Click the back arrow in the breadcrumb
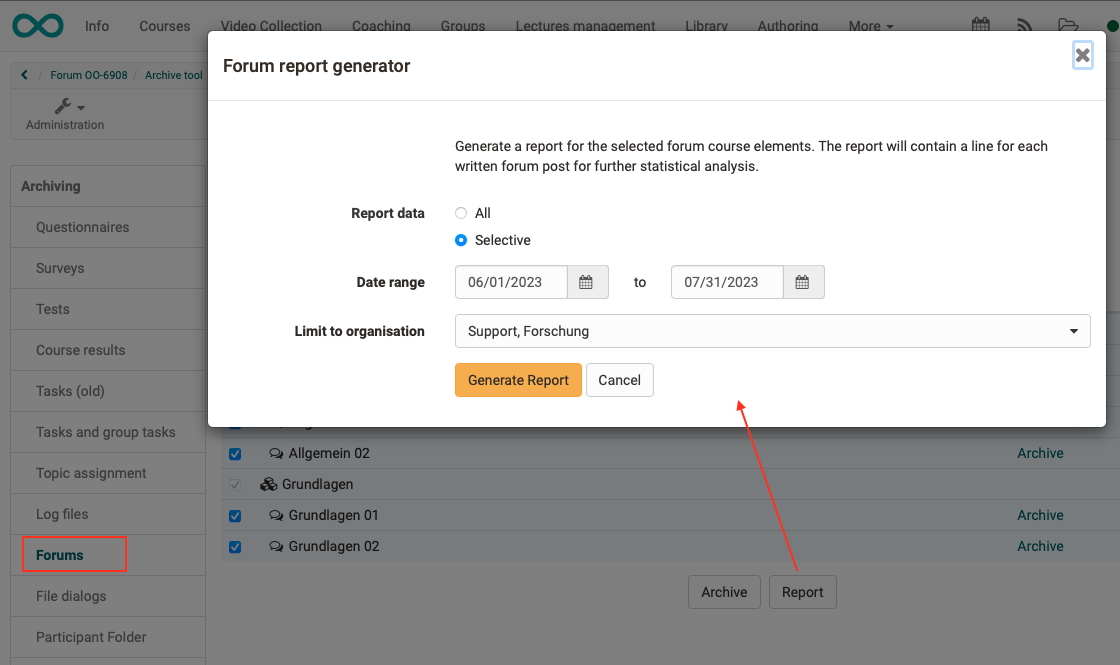 click(23, 74)
